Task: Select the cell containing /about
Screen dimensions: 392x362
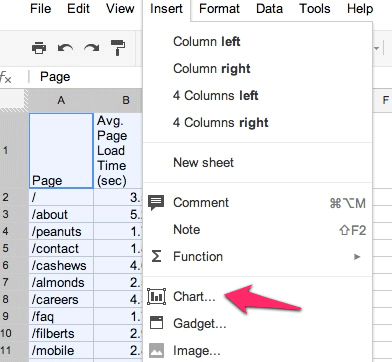Action: click(61, 214)
